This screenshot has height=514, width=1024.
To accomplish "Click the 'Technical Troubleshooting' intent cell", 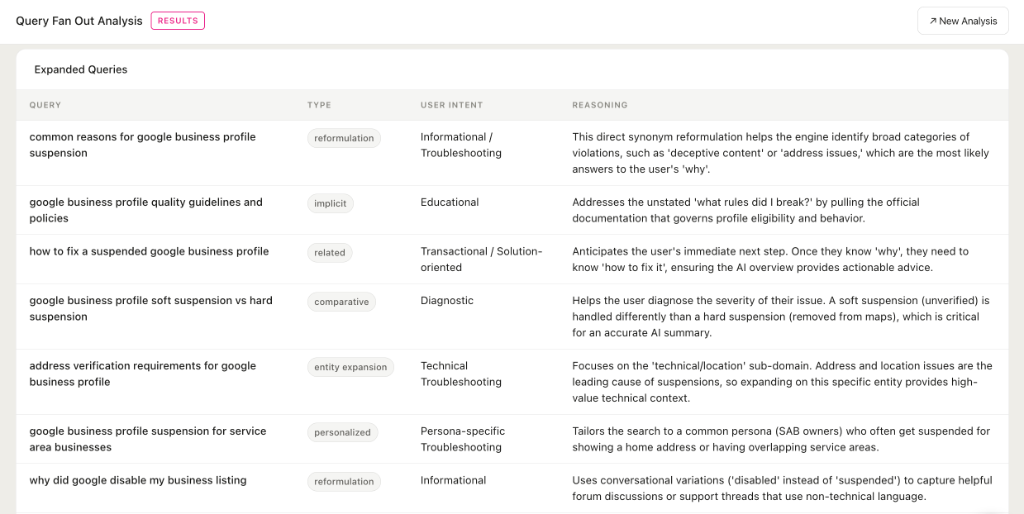I will (x=461, y=374).
